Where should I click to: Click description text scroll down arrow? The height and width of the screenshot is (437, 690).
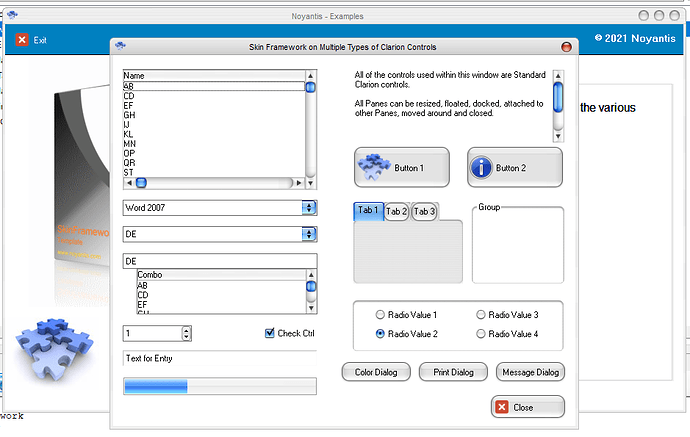(x=558, y=136)
